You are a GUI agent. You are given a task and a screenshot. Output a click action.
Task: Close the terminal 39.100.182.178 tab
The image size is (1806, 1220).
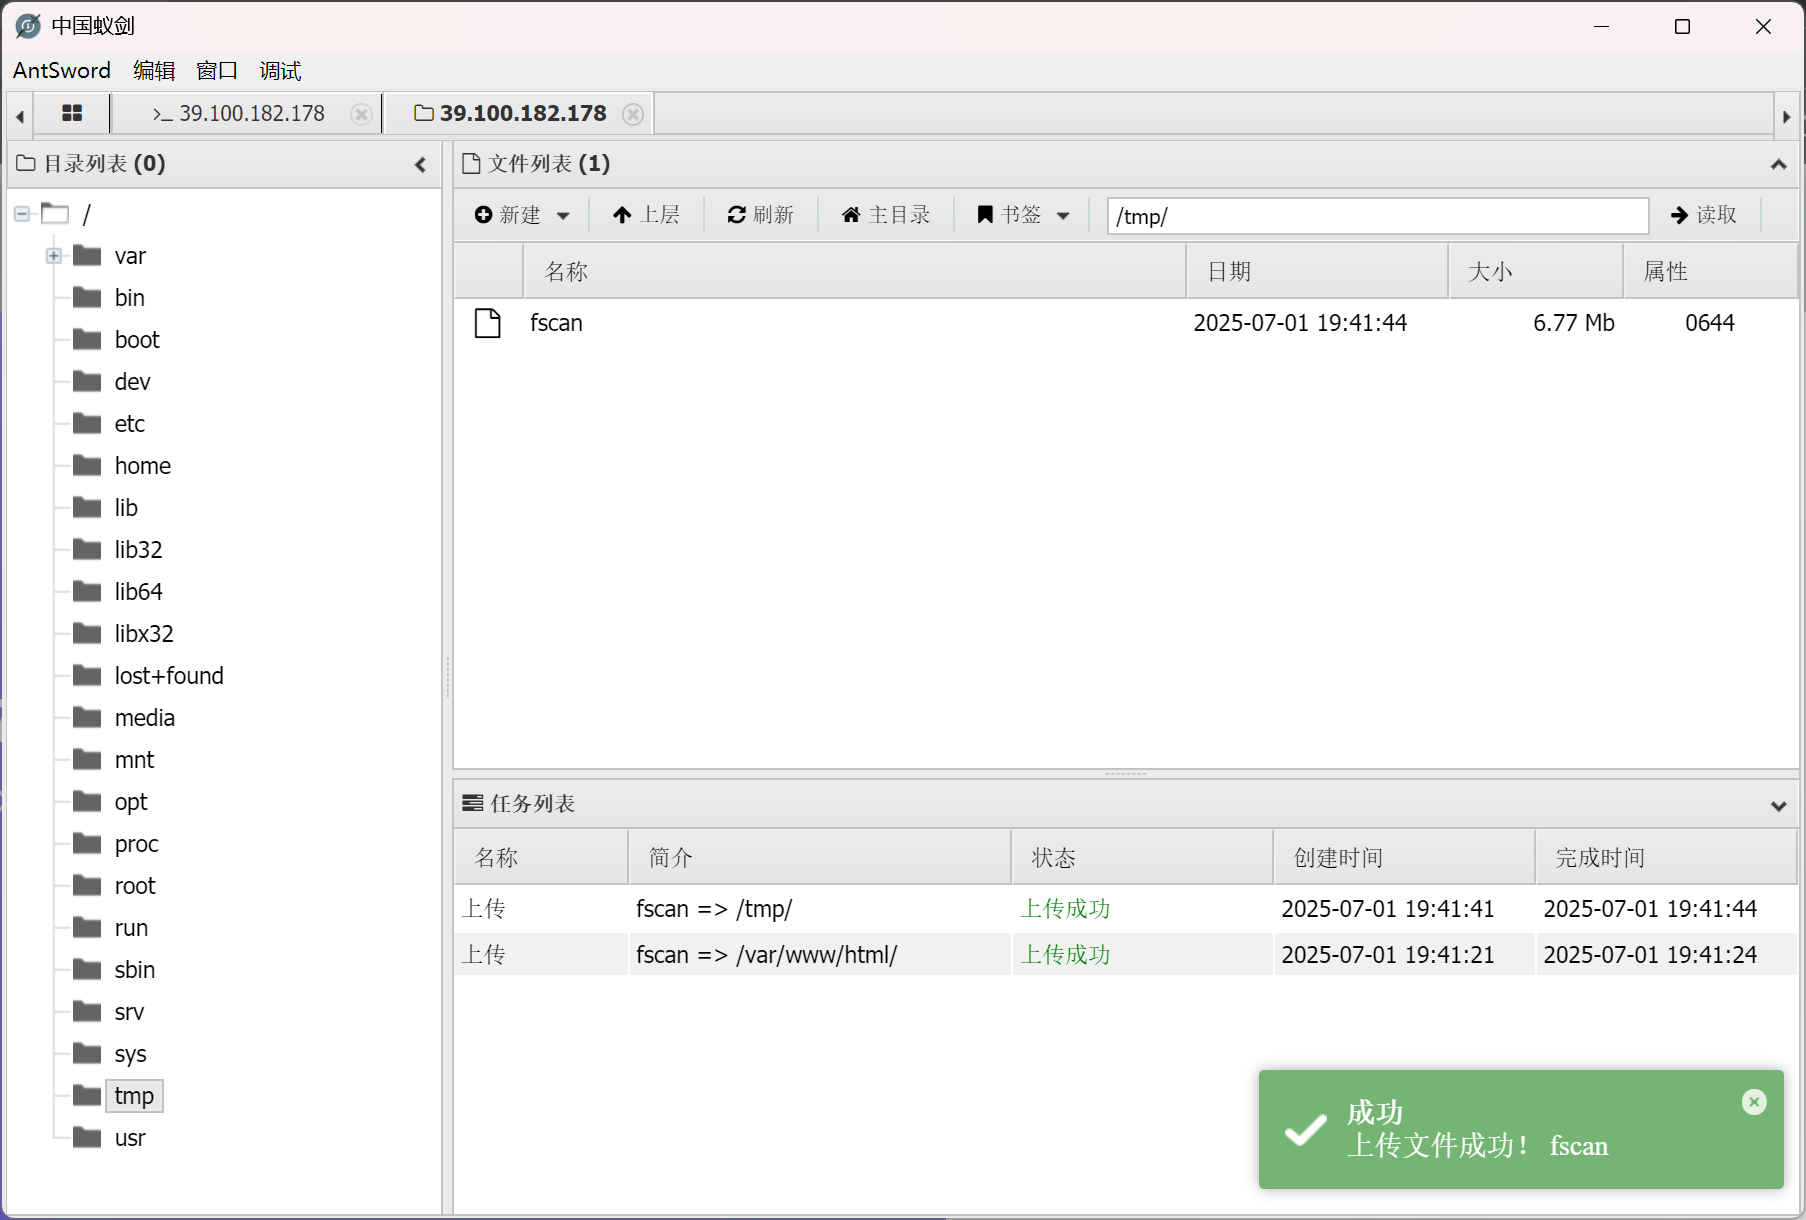pyautogui.click(x=361, y=114)
